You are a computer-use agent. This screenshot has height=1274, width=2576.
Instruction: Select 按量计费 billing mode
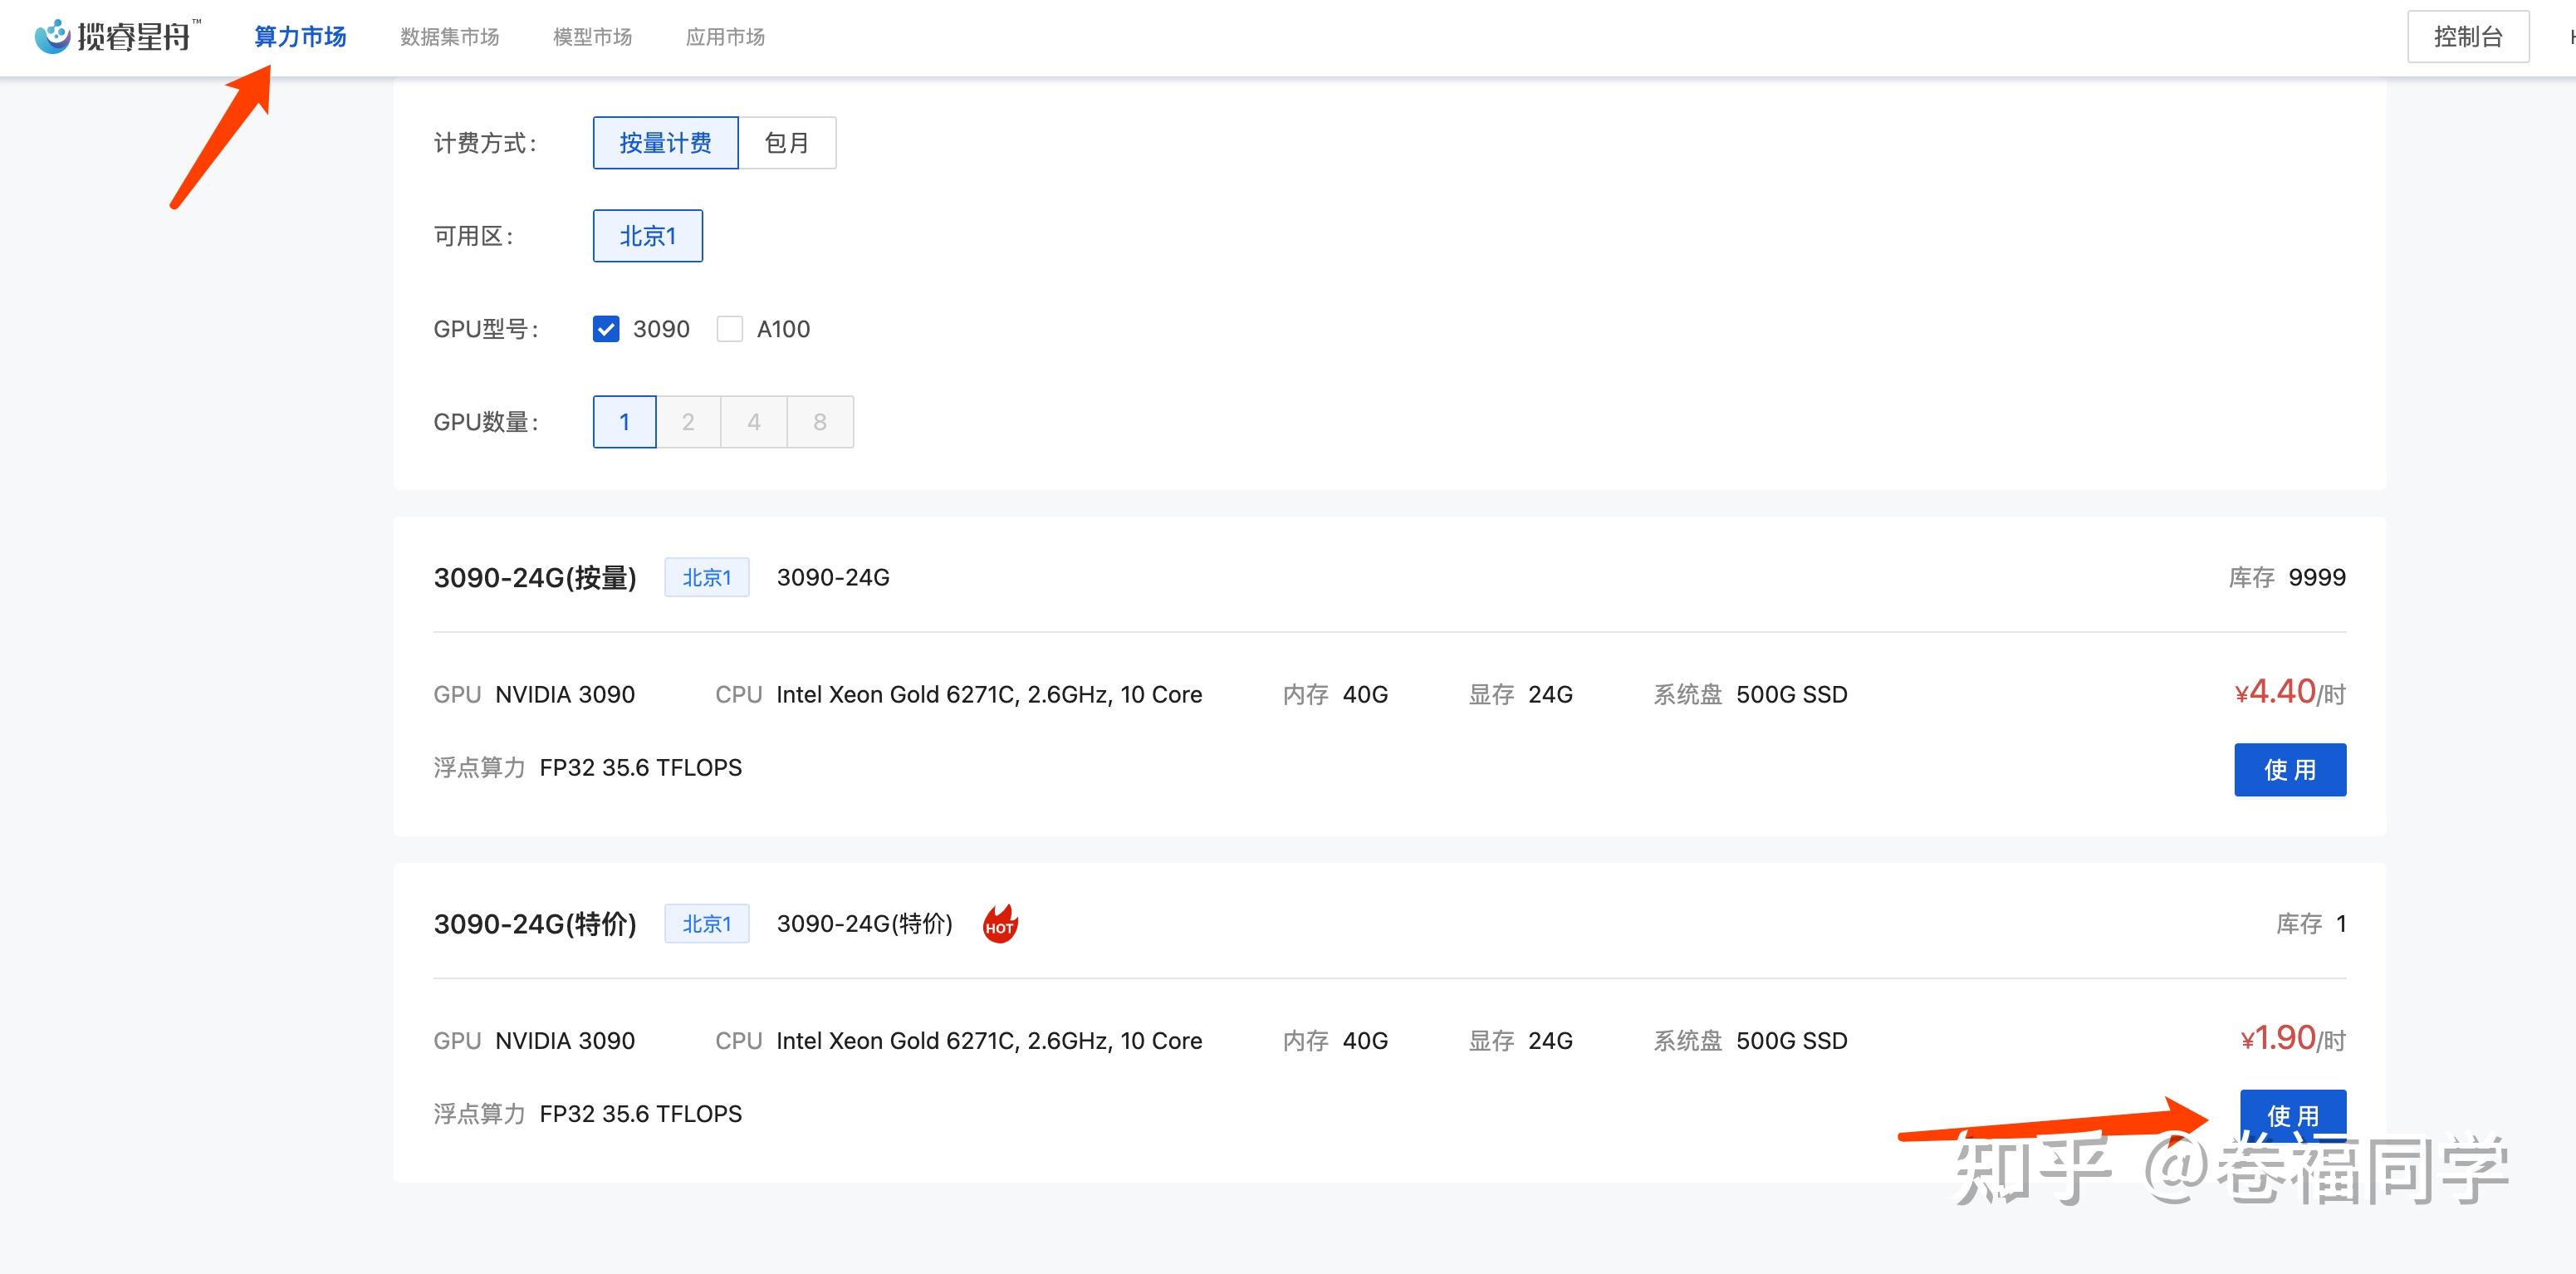coord(665,143)
